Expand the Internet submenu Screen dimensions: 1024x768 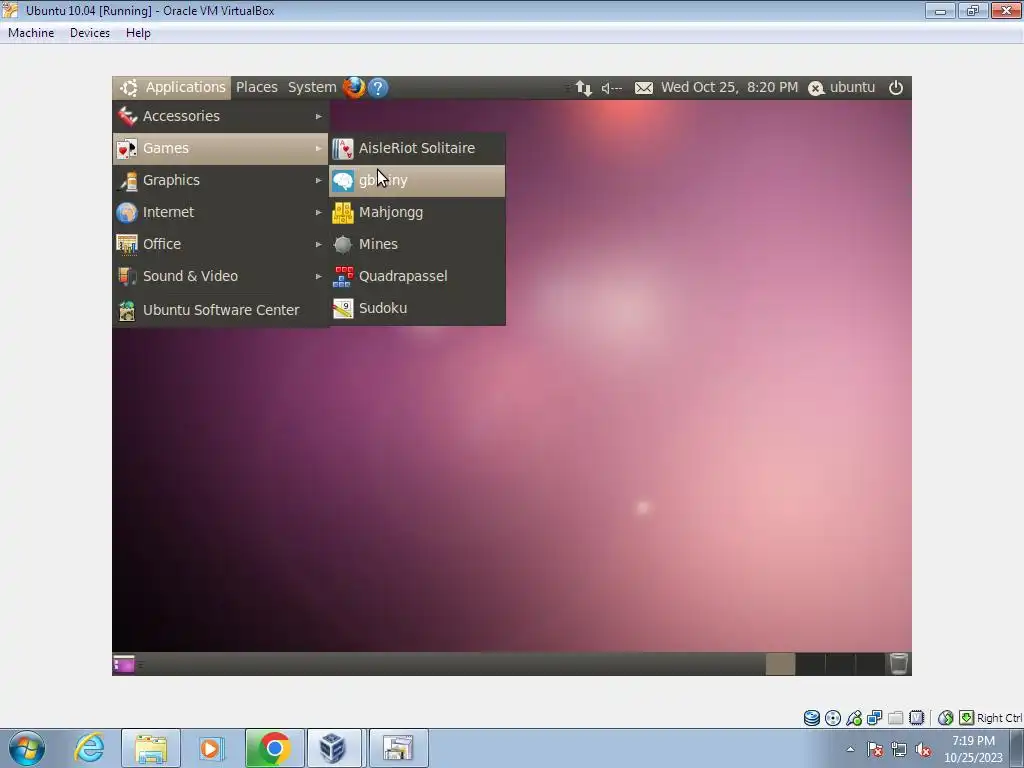221,212
